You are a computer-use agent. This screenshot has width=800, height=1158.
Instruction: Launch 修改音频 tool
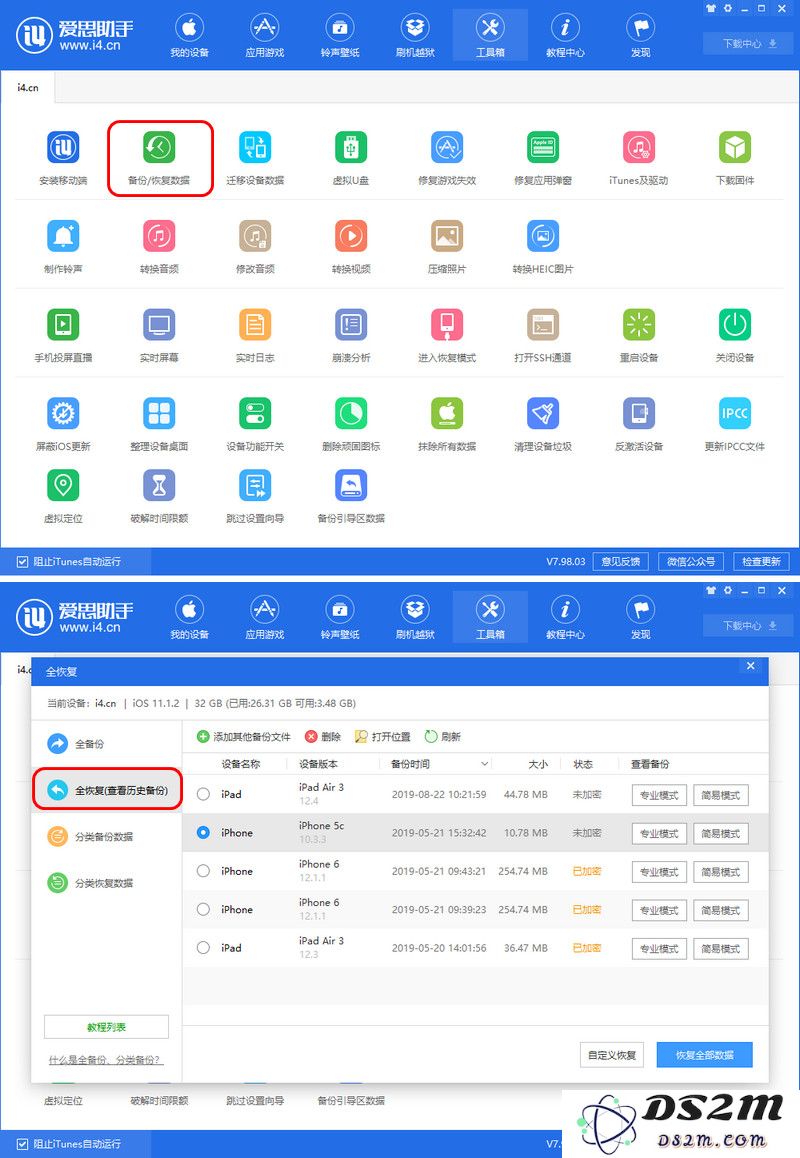click(255, 236)
